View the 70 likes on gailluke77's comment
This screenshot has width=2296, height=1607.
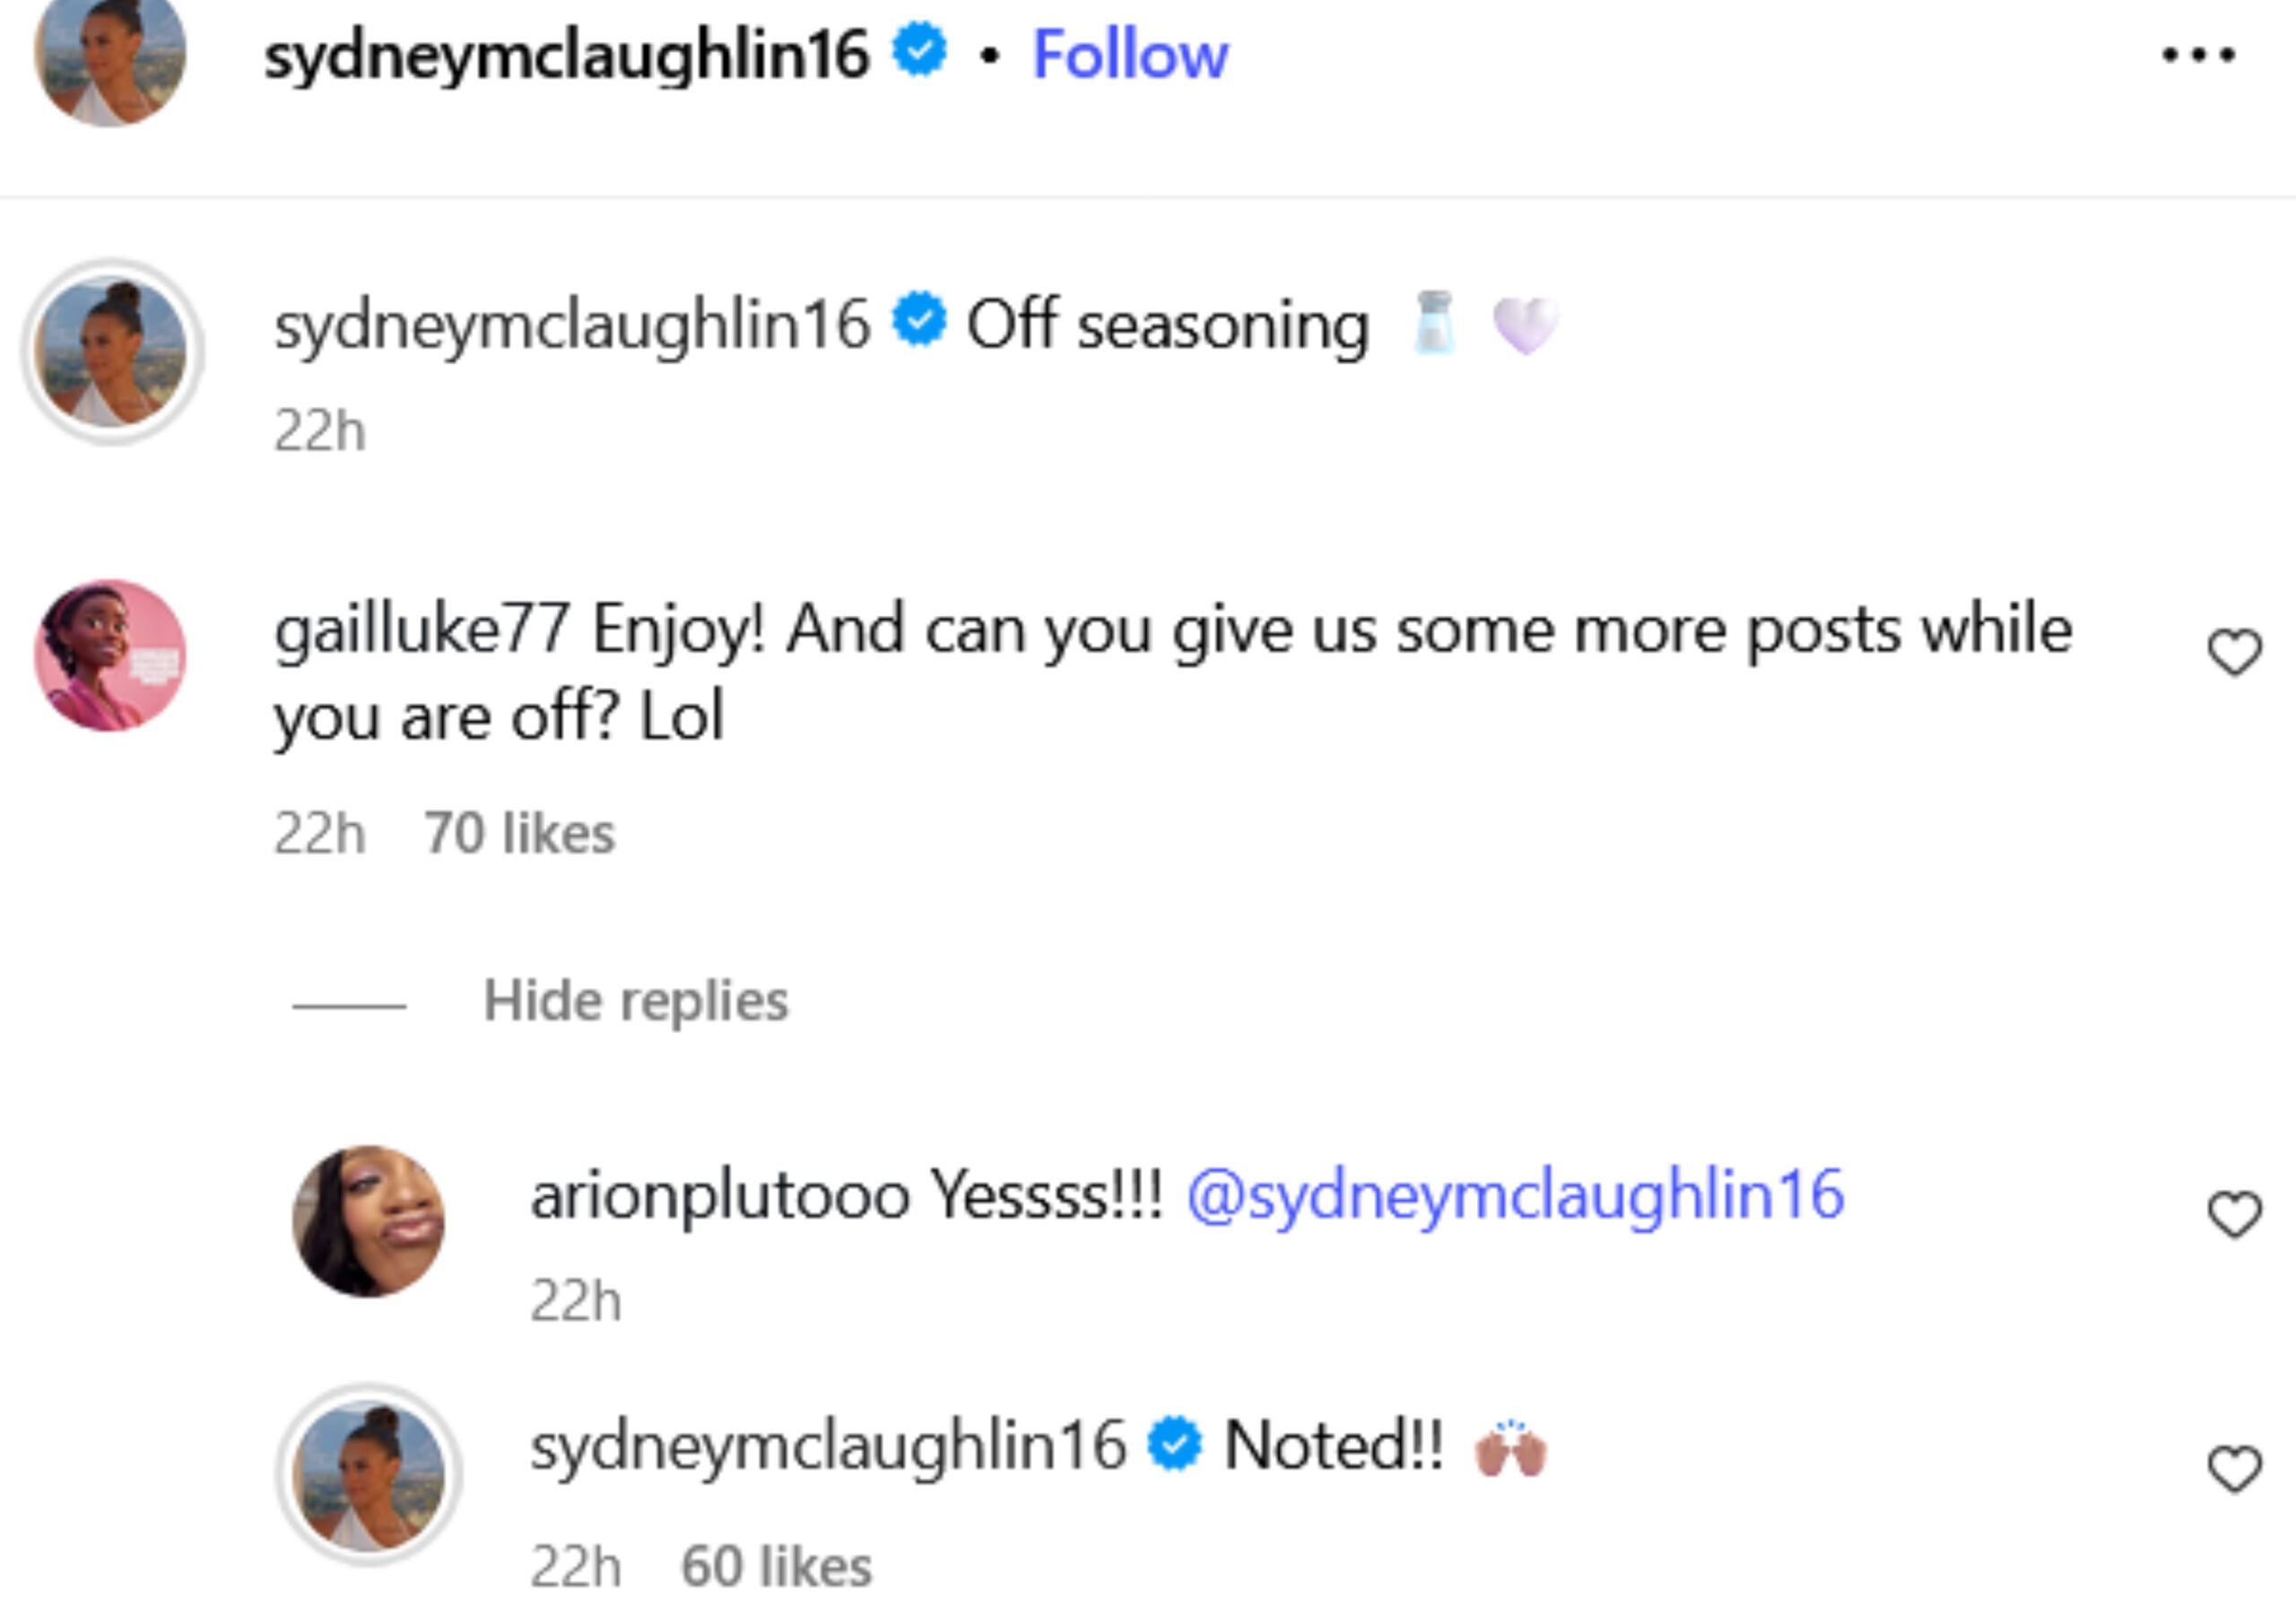(519, 833)
